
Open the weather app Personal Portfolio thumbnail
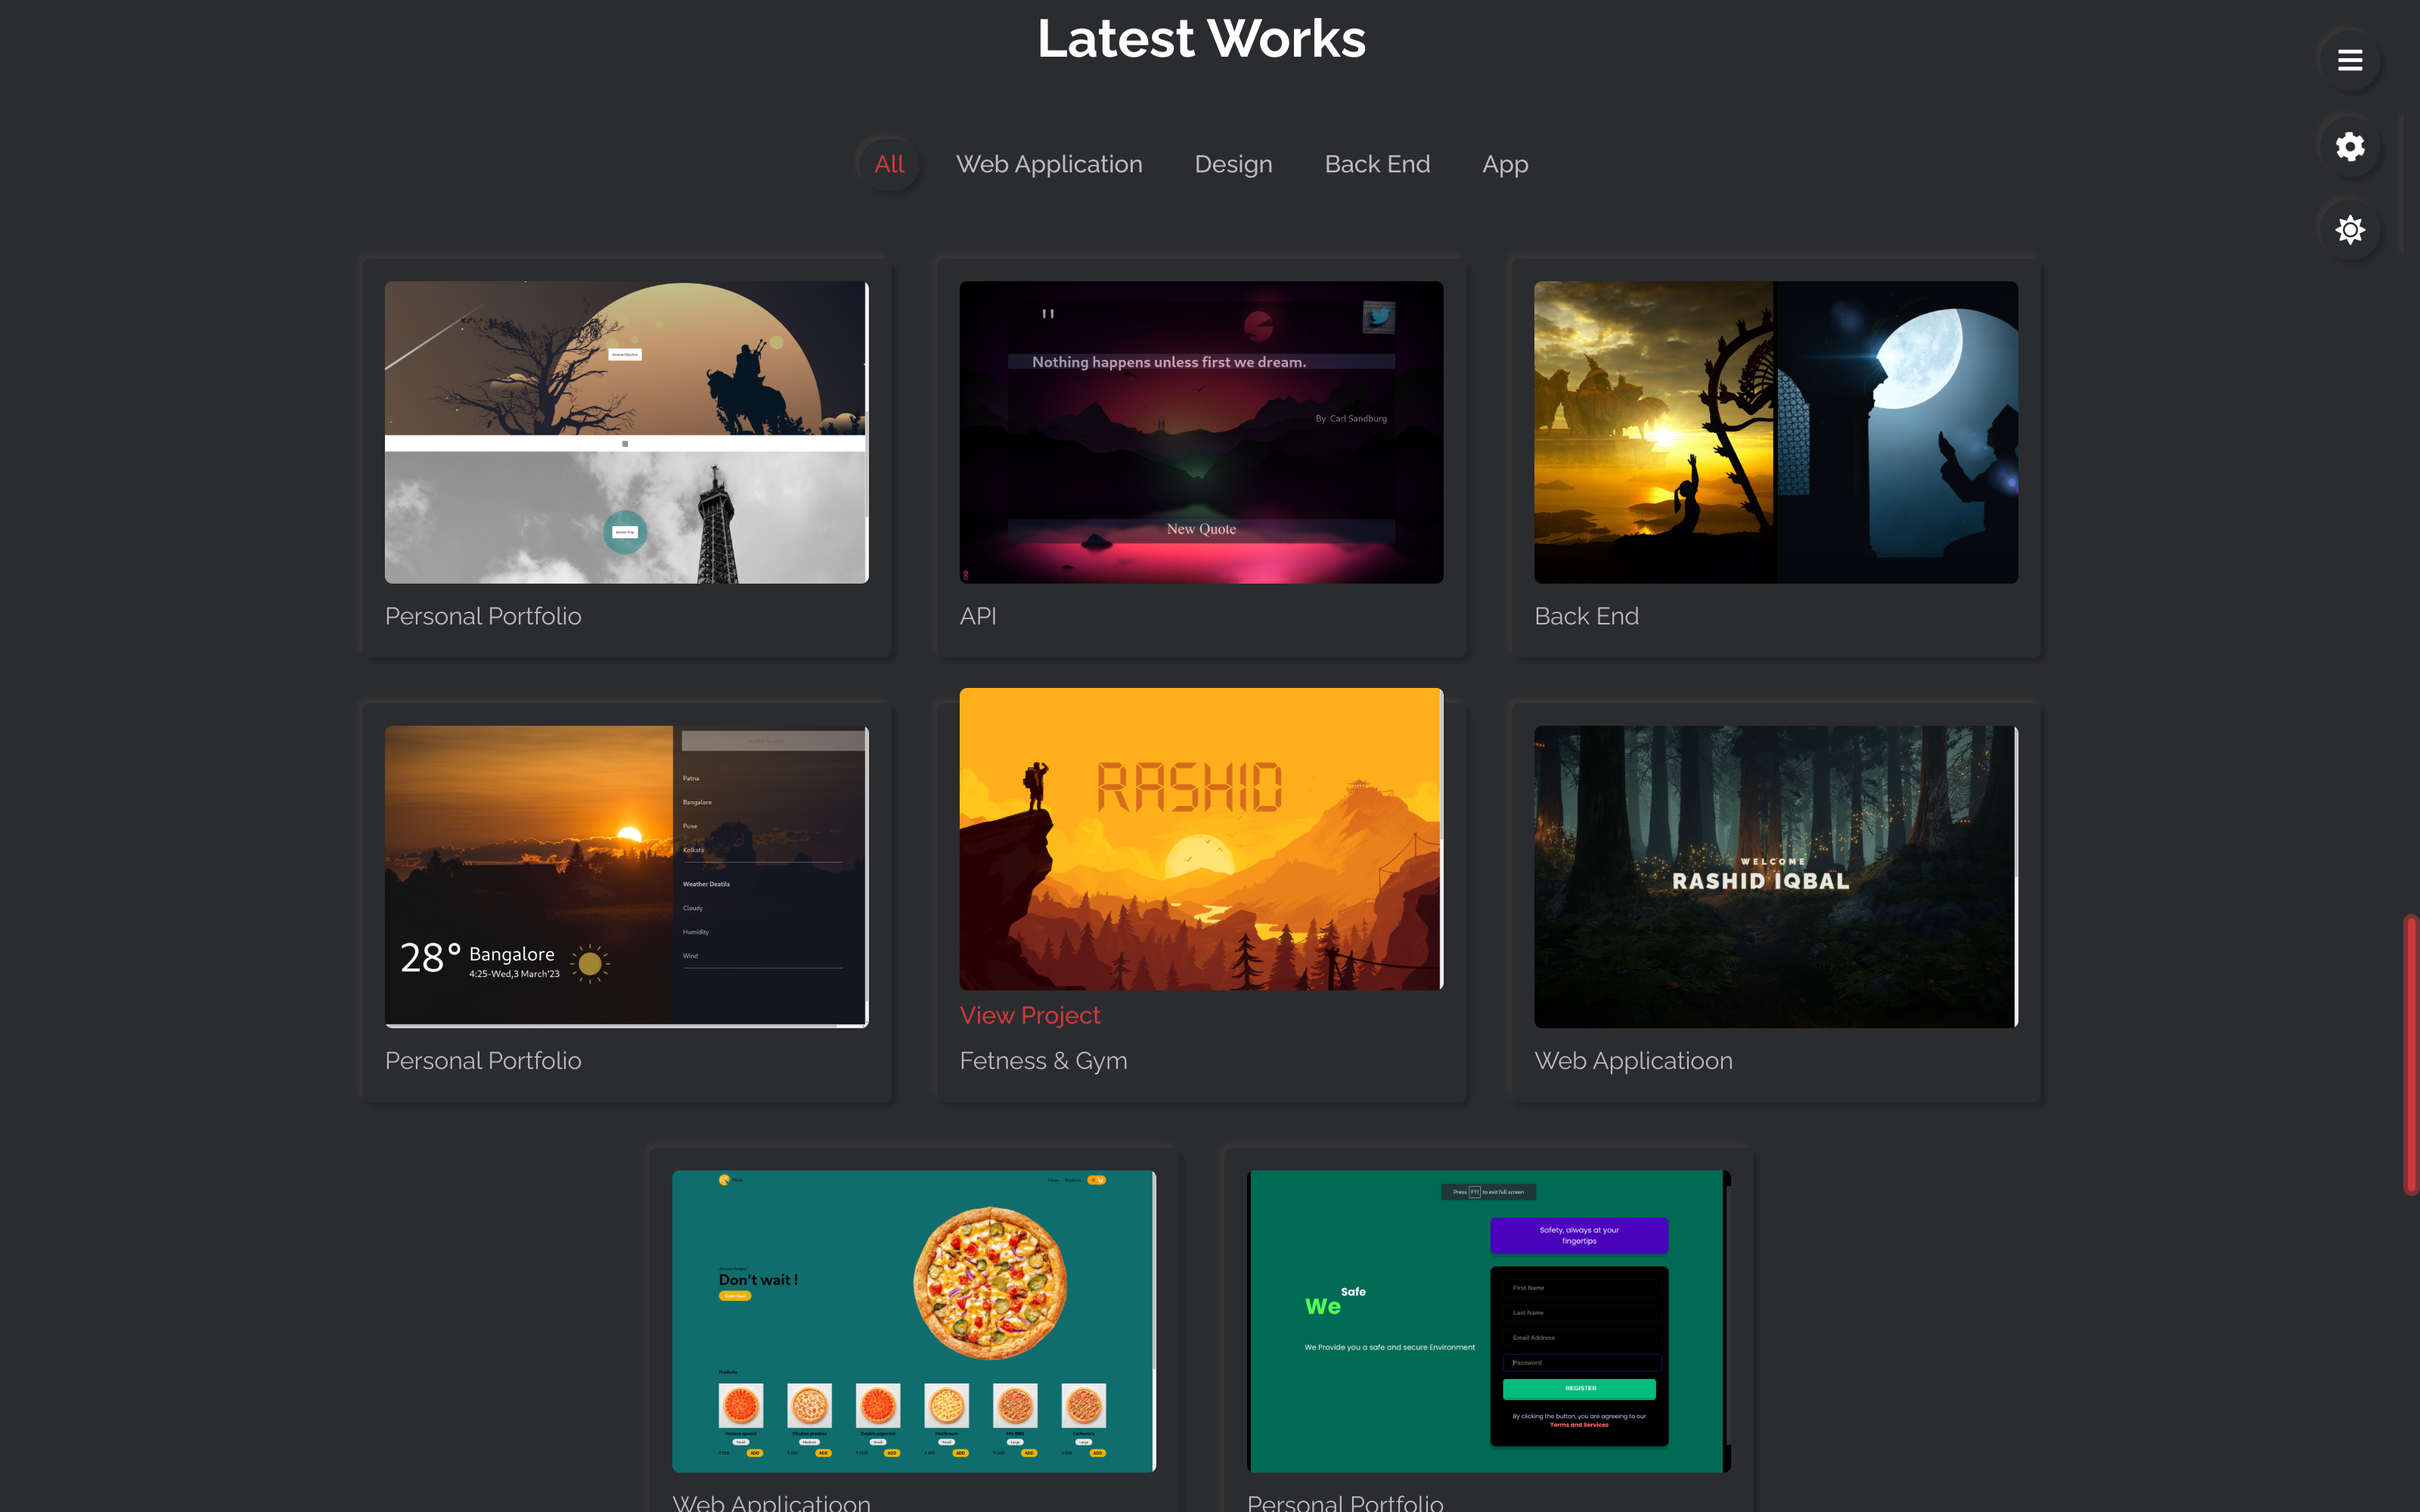click(x=626, y=875)
